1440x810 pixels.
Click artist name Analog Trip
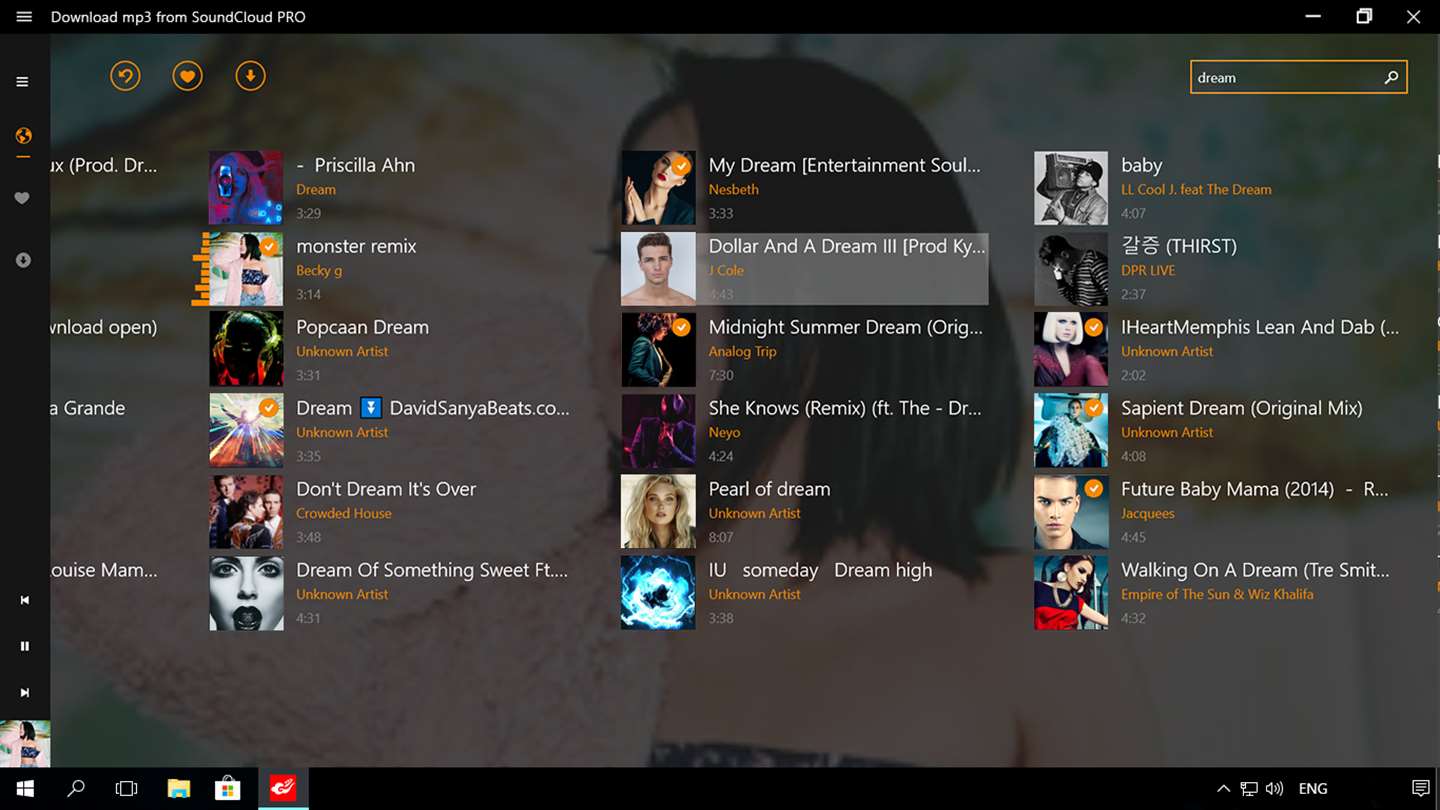(x=743, y=351)
